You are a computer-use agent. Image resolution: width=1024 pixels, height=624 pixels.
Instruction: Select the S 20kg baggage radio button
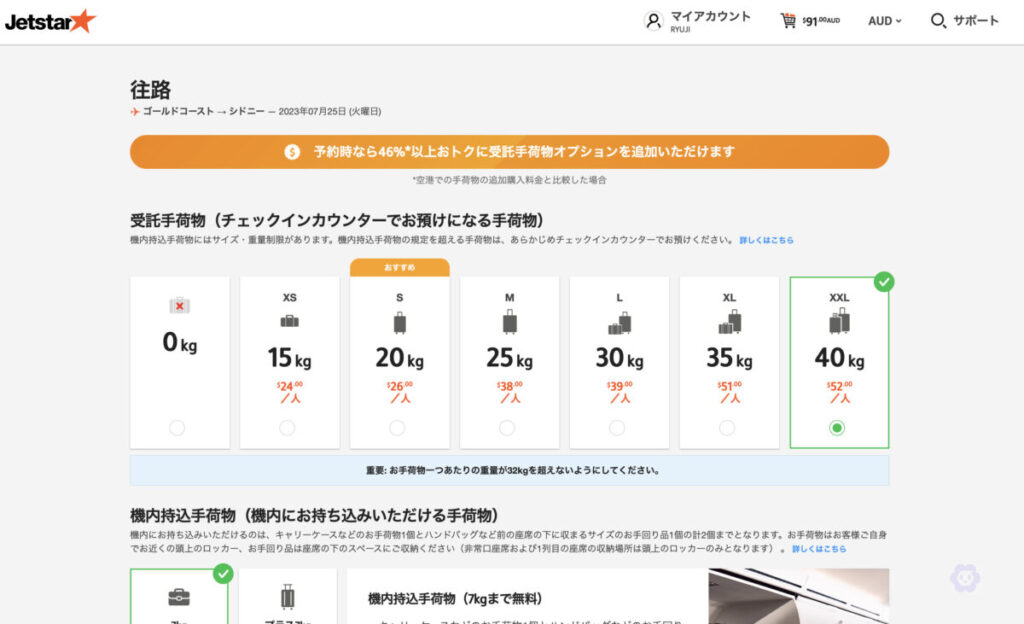(x=398, y=428)
